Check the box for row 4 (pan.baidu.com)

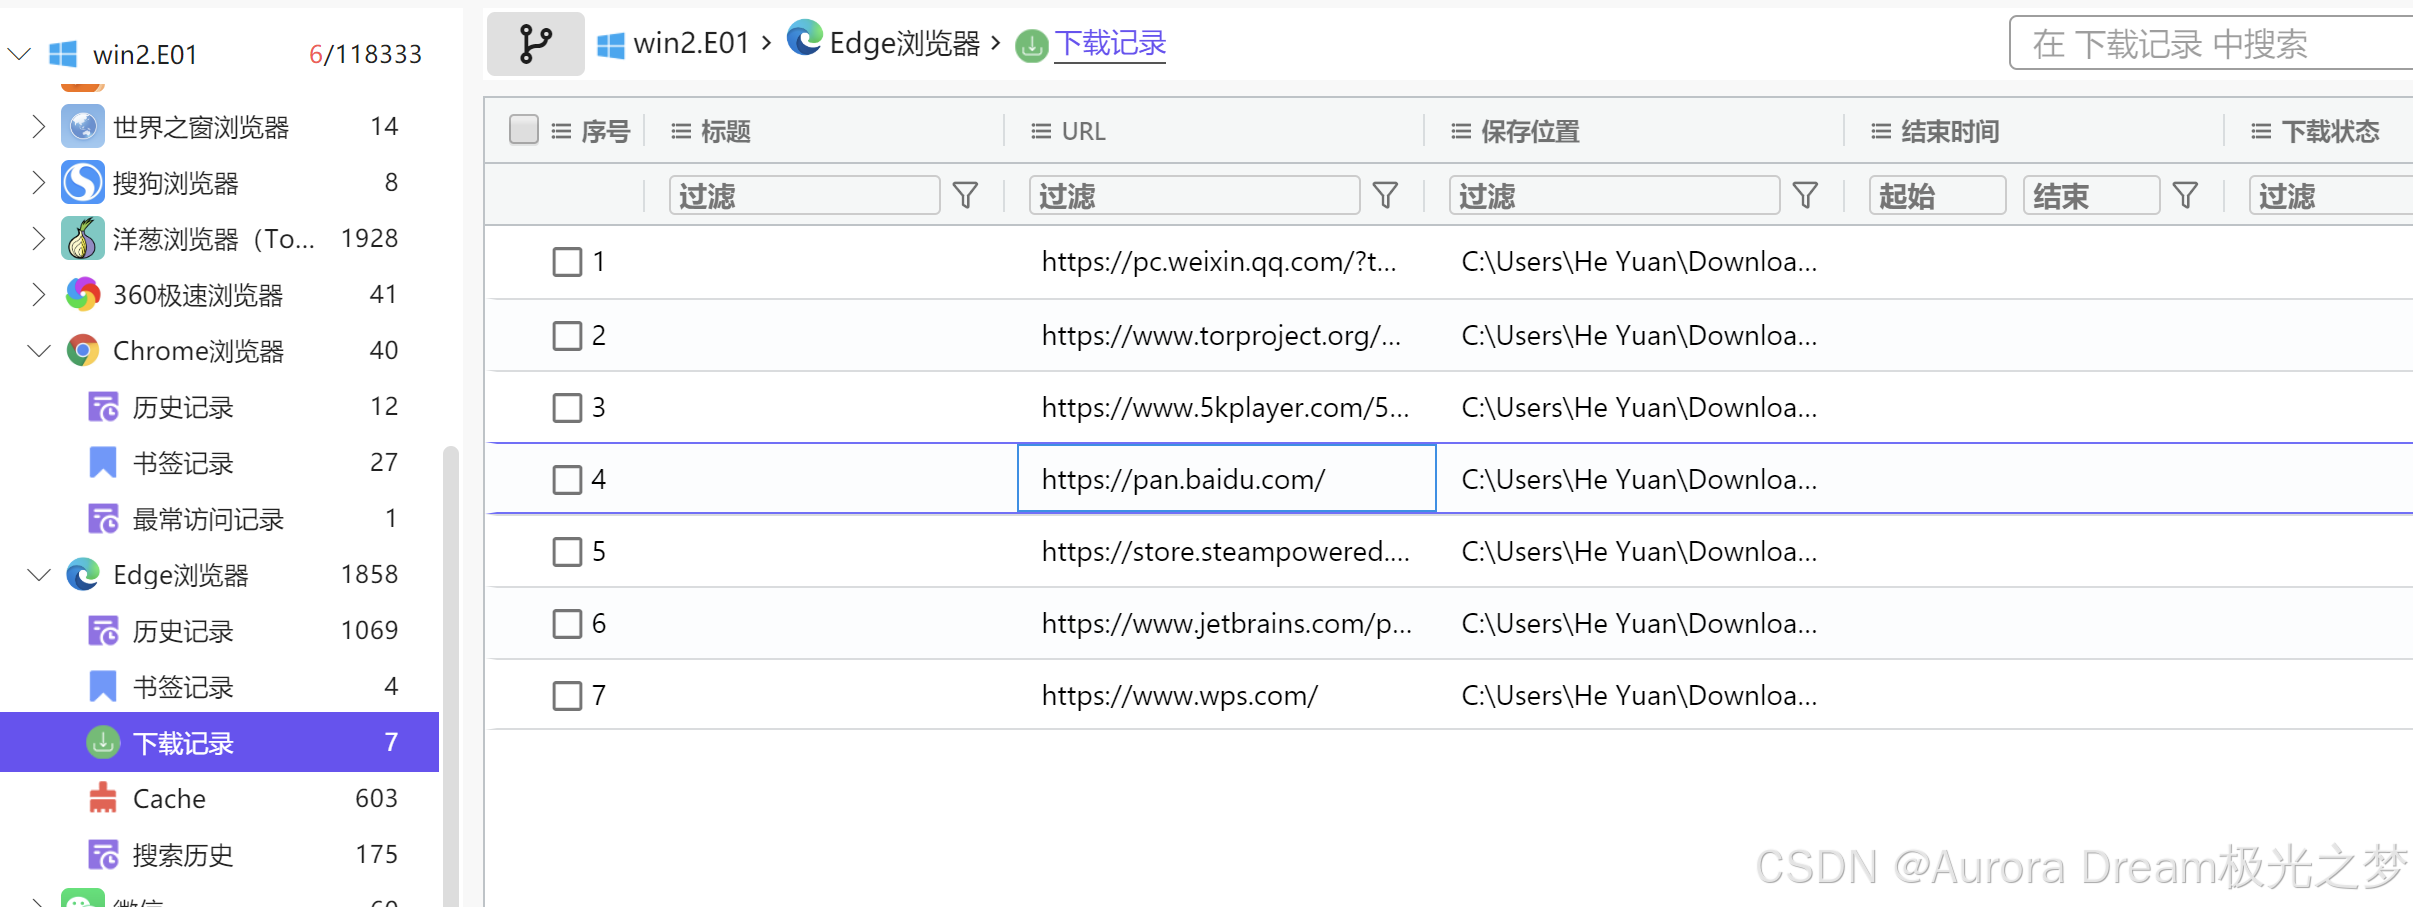coord(567,479)
